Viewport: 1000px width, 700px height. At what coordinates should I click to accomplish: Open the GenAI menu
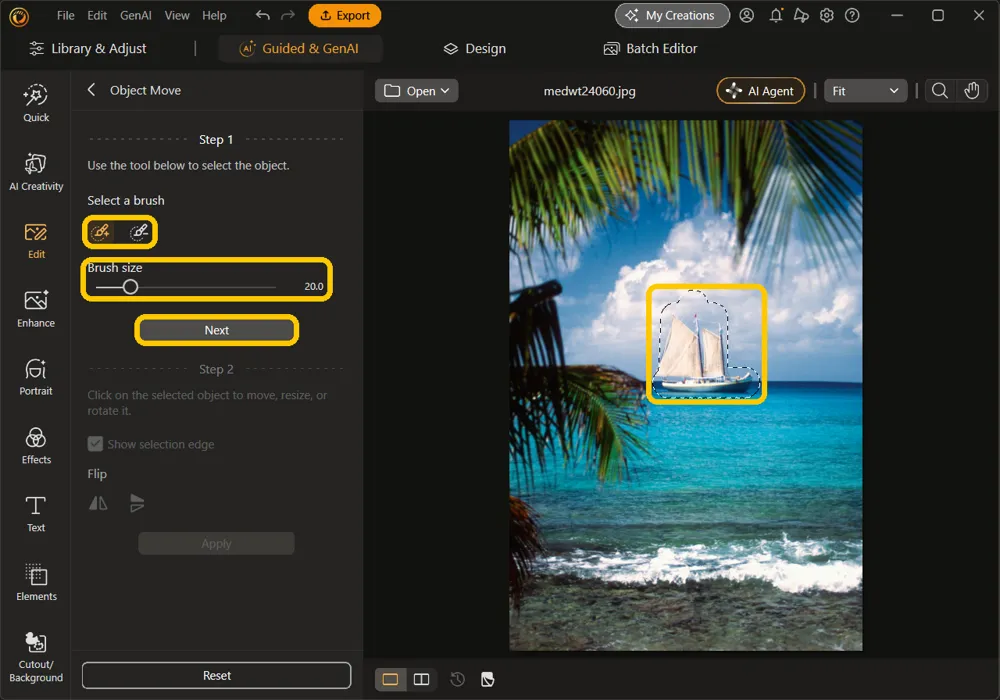(136, 15)
